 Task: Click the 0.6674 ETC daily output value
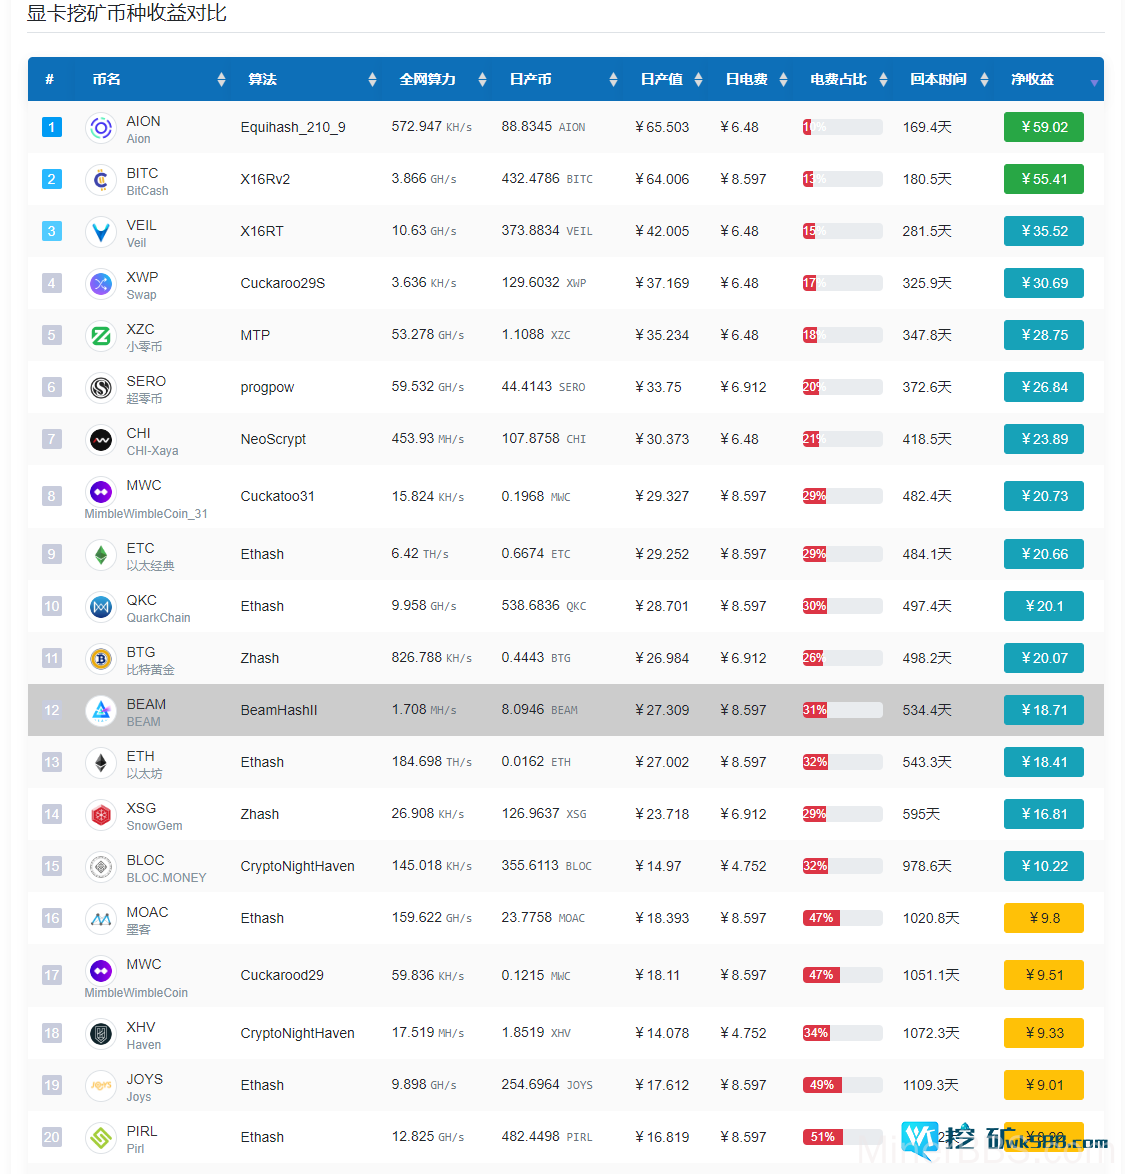point(536,553)
